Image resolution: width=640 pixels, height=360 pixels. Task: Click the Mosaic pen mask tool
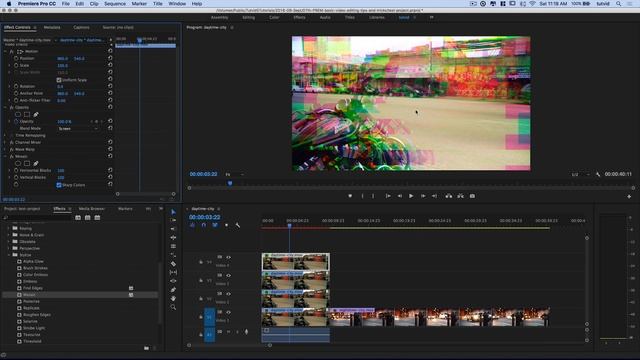[36, 163]
